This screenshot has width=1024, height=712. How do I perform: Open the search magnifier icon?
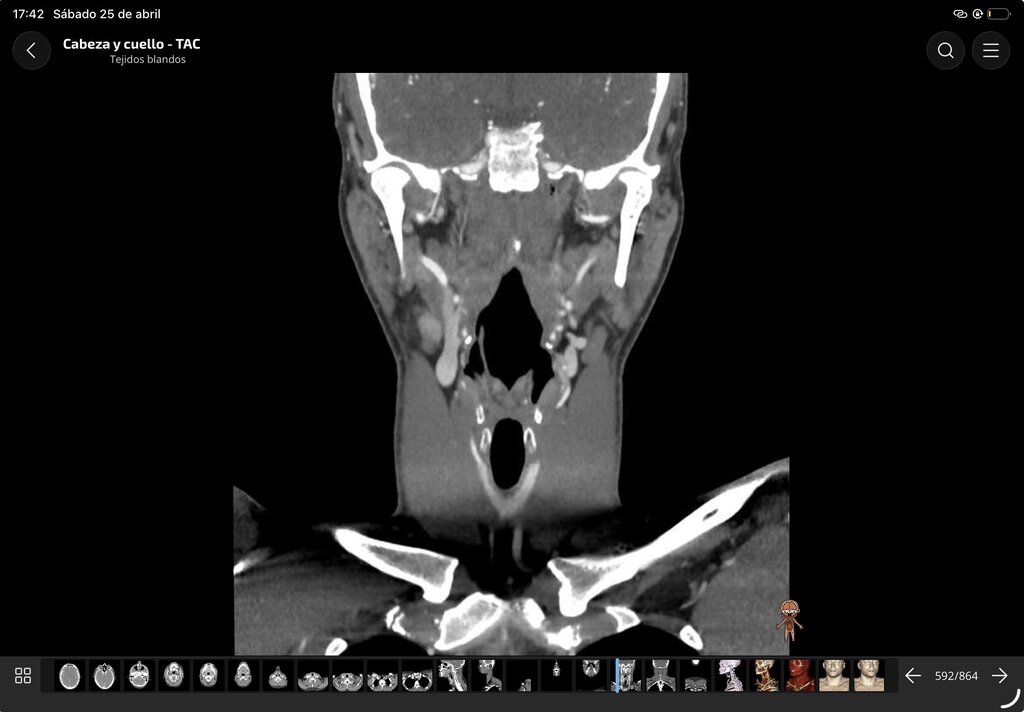click(945, 50)
